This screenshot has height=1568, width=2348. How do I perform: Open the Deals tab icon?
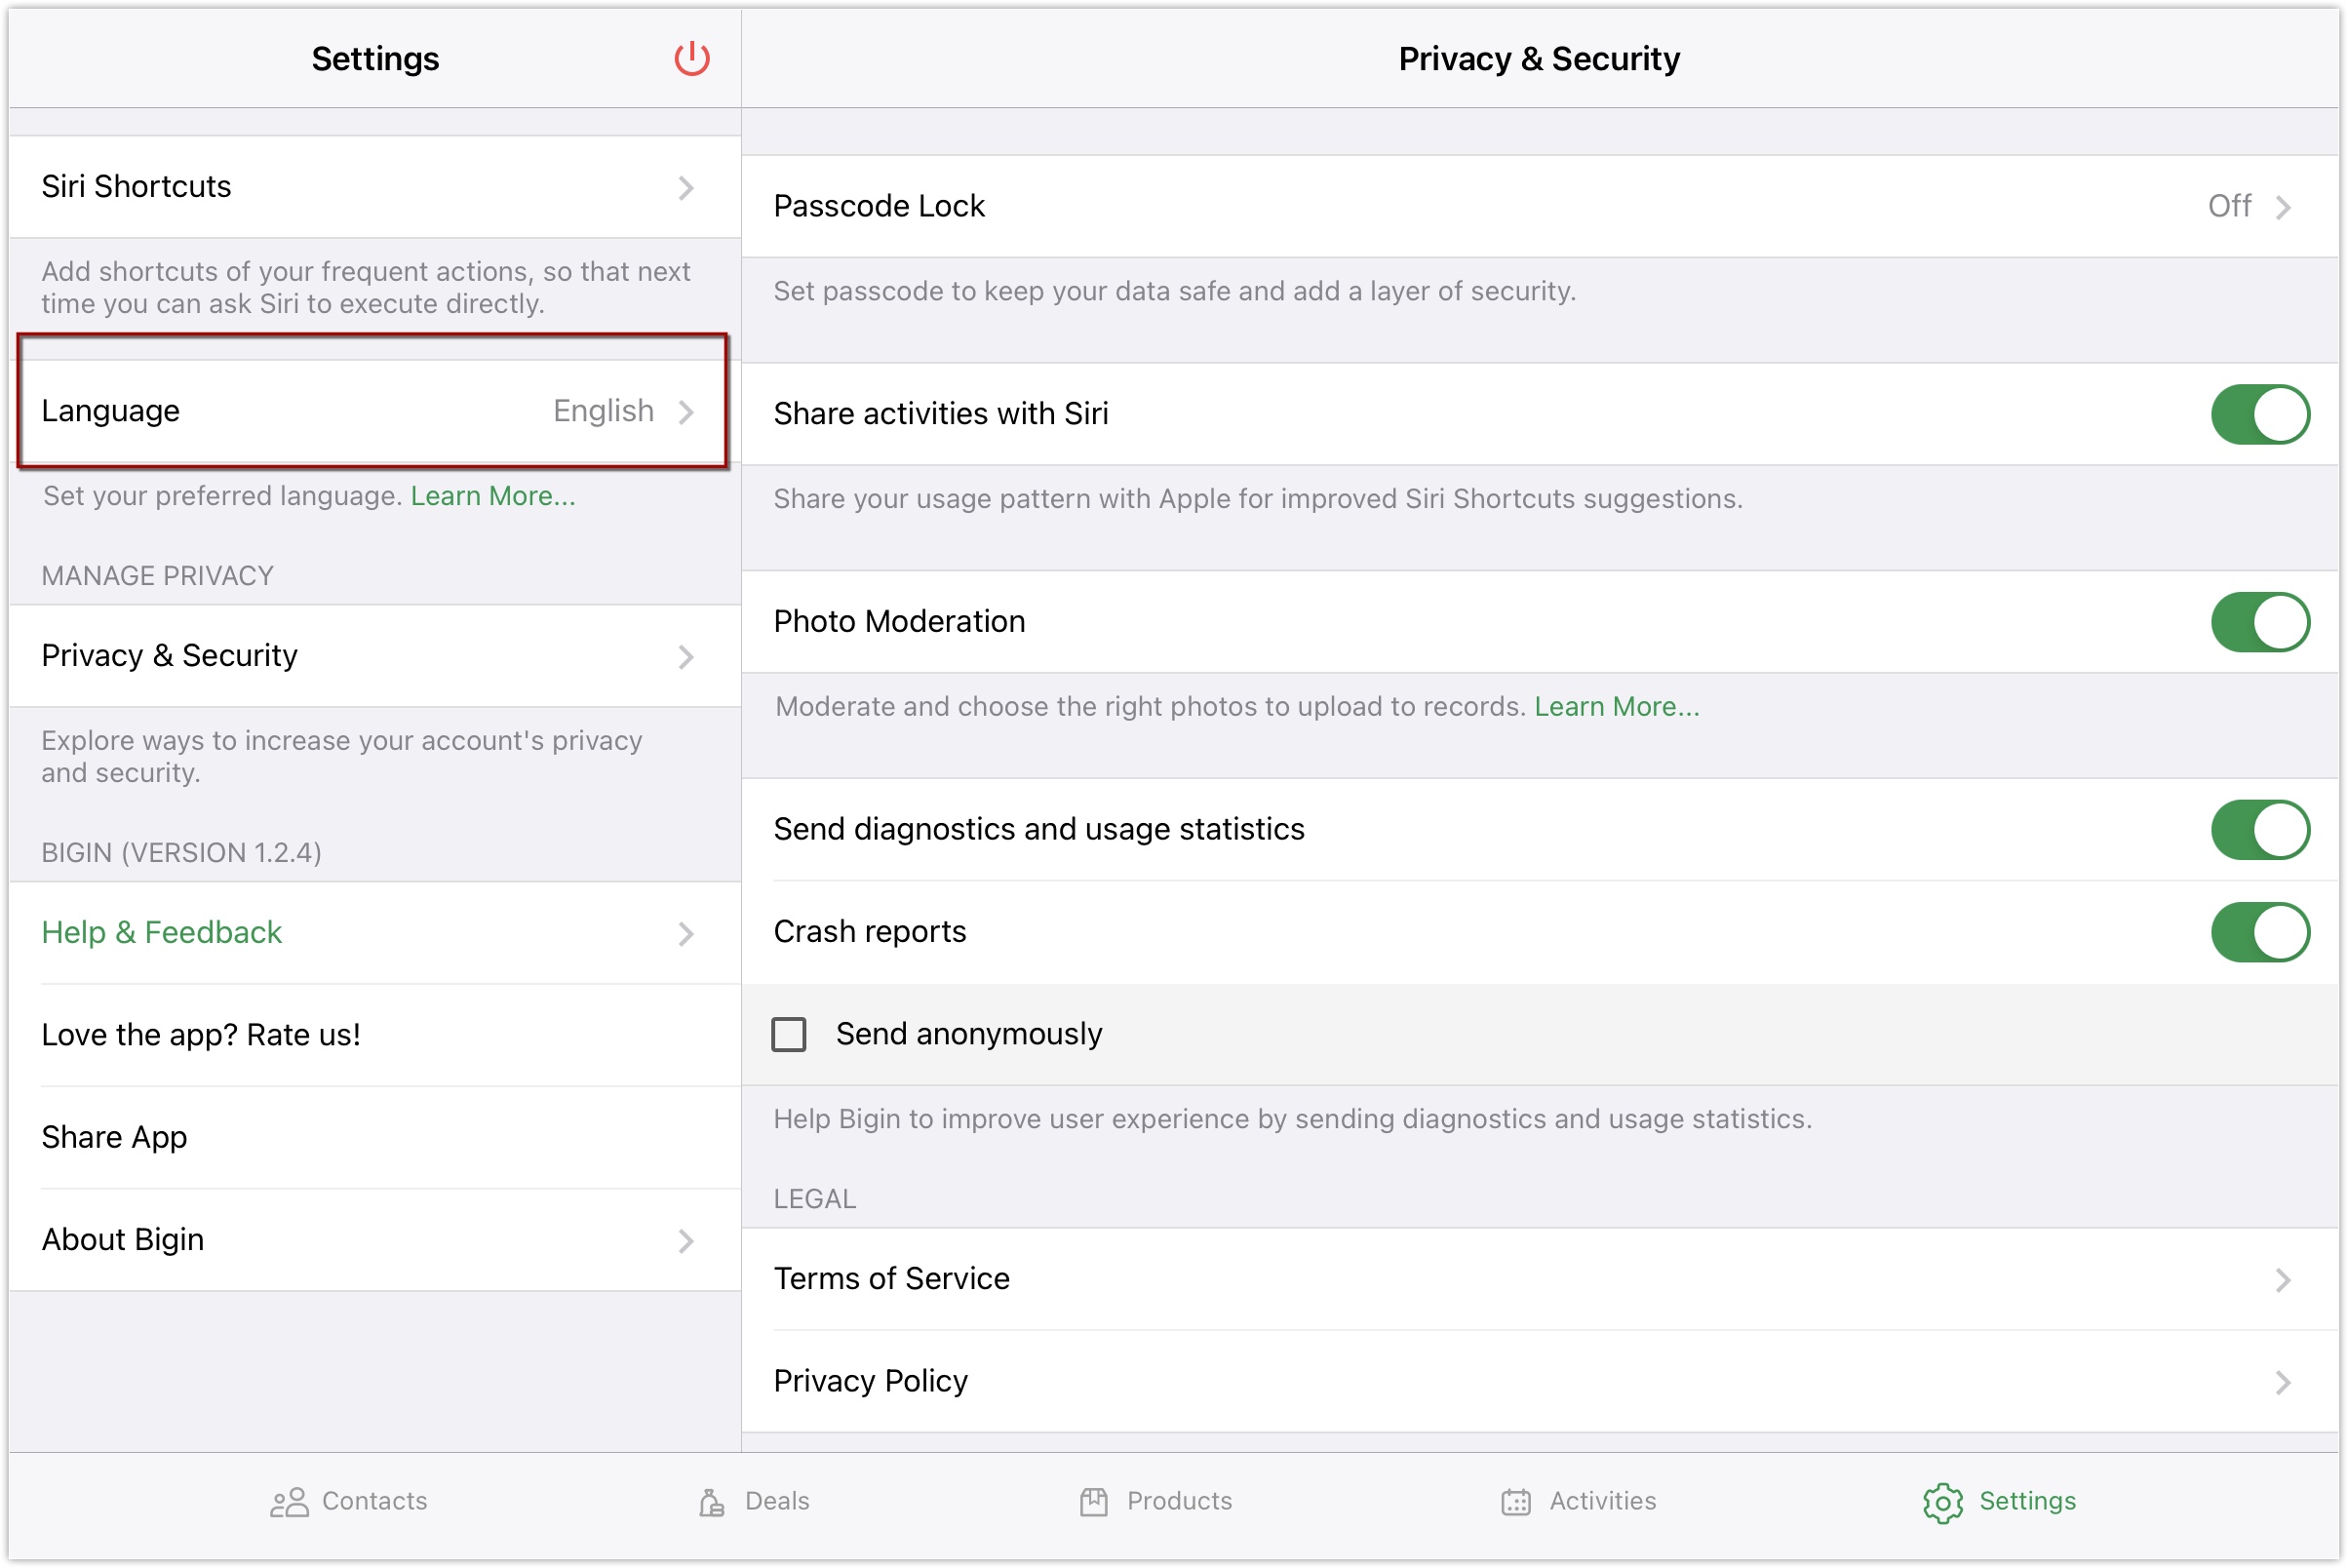click(x=711, y=1502)
